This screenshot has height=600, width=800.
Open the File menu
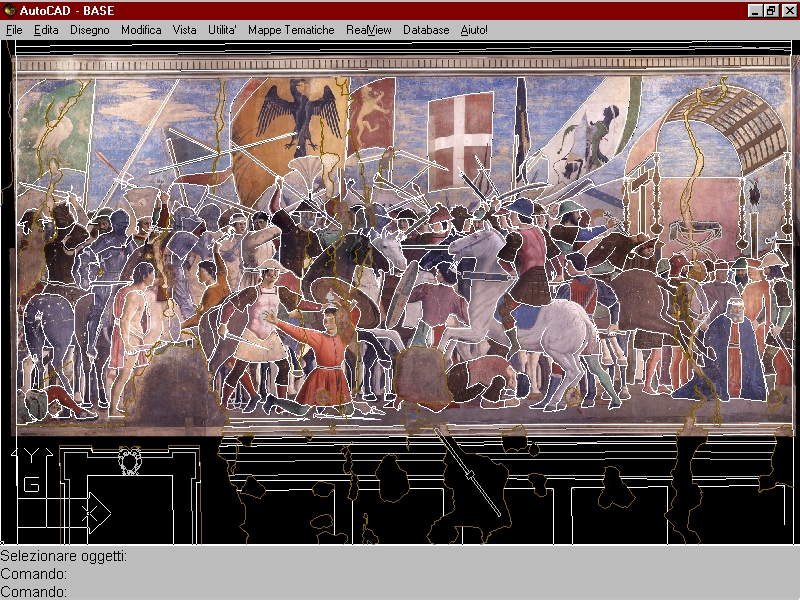[x=14, y=30]
